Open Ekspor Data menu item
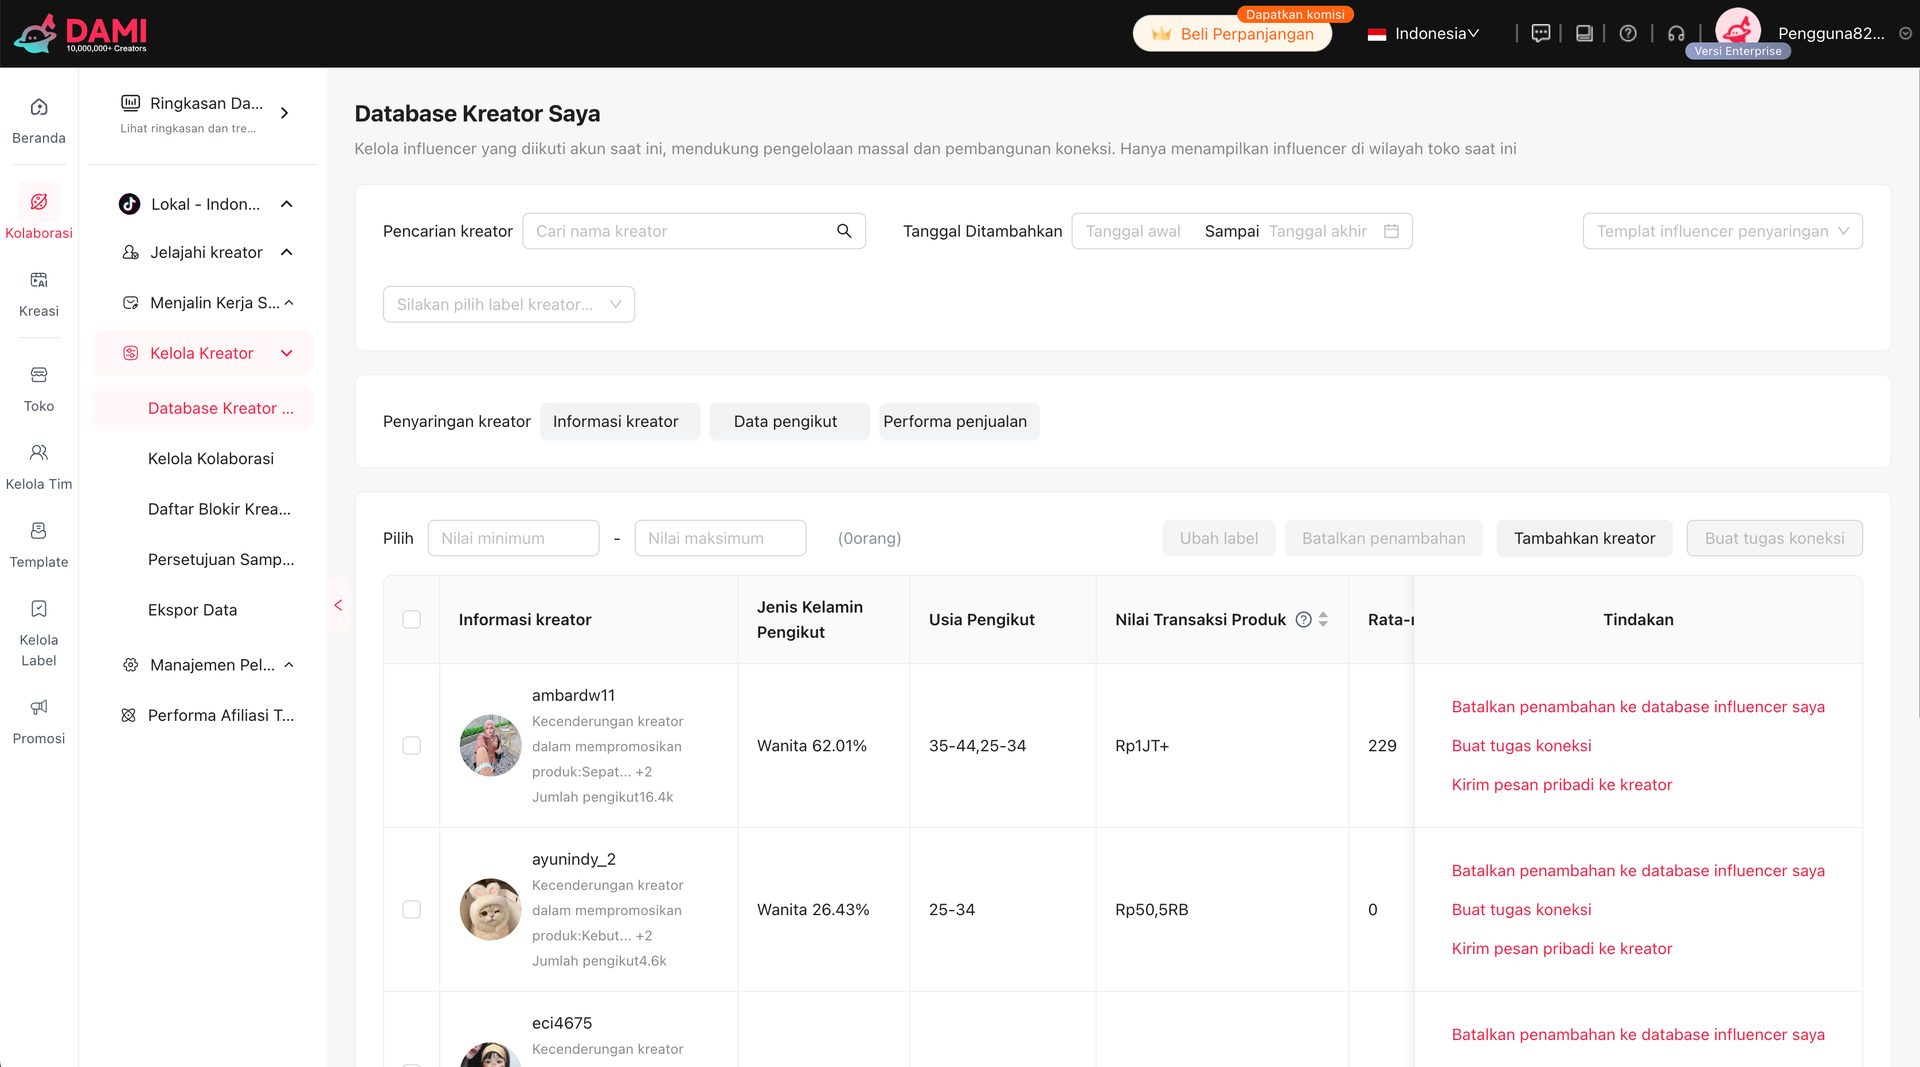The width and height of the screenshot is (1920, 1067). [192, 610]
